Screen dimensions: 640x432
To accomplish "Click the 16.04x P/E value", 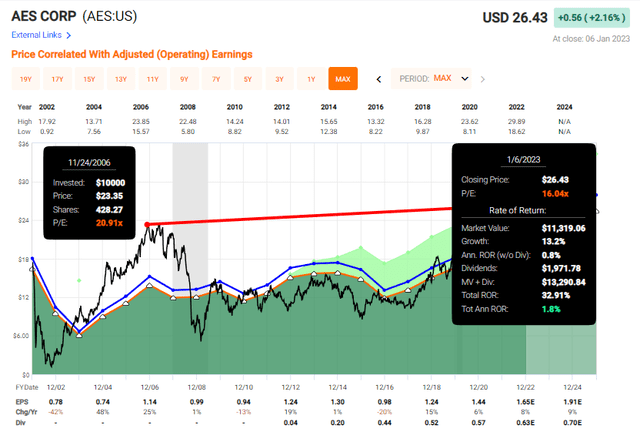I will point(555,194).
